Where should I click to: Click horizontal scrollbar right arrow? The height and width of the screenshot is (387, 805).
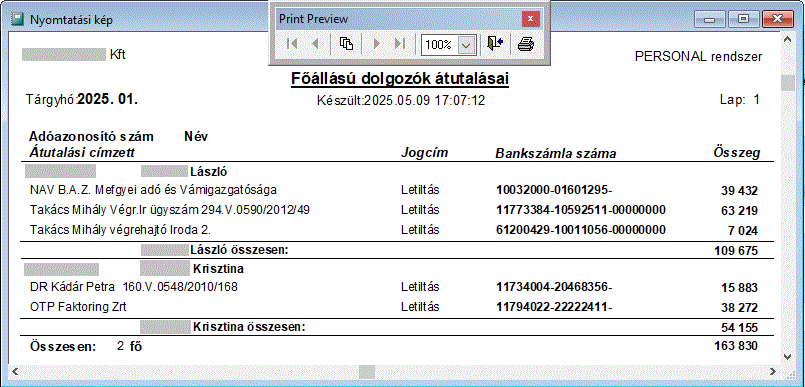[x=774, y=371]
